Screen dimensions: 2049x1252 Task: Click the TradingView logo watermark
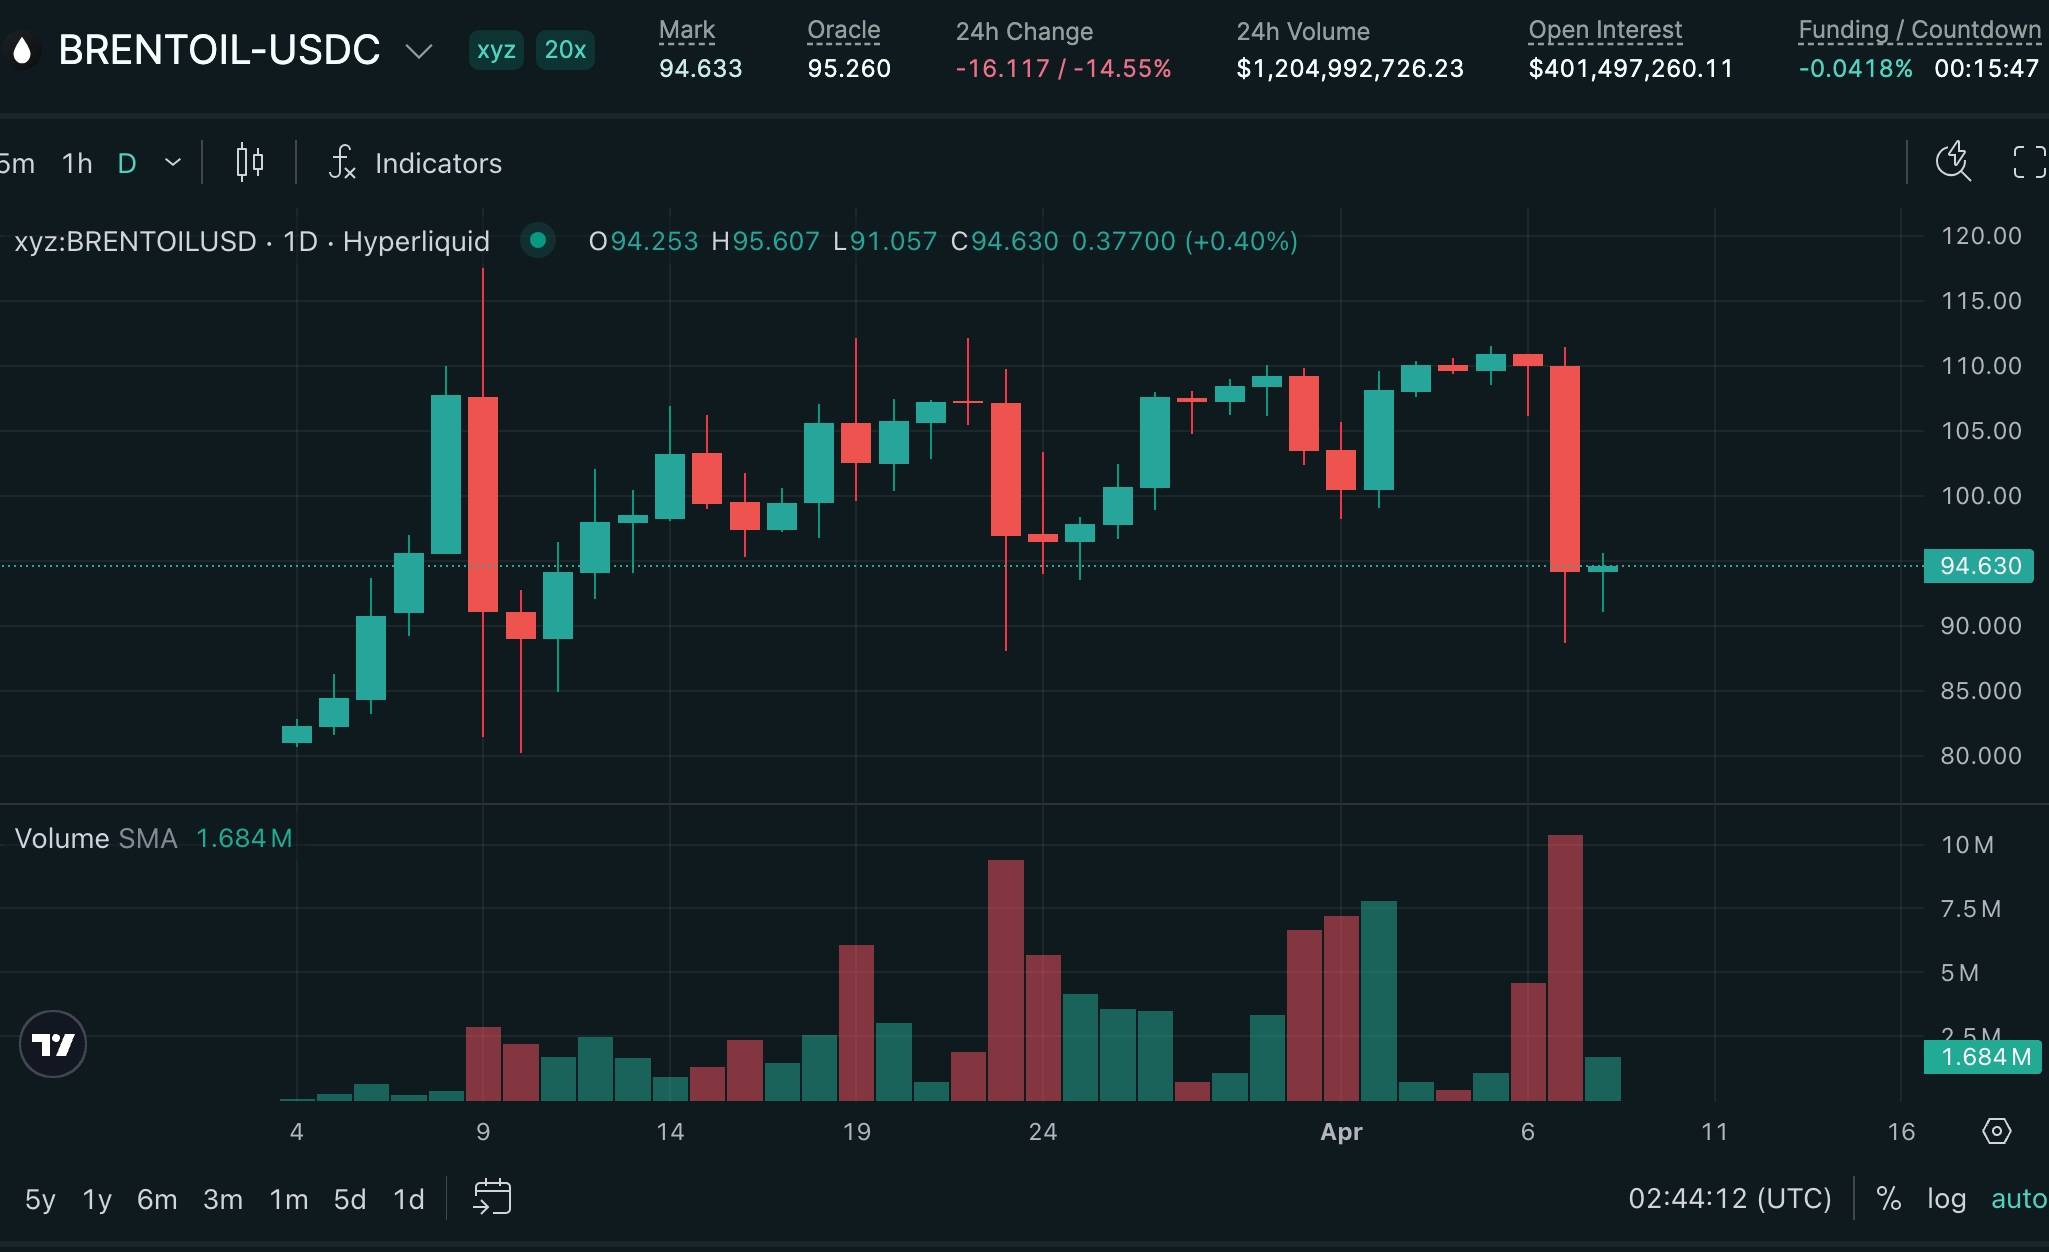(53, 1043)
